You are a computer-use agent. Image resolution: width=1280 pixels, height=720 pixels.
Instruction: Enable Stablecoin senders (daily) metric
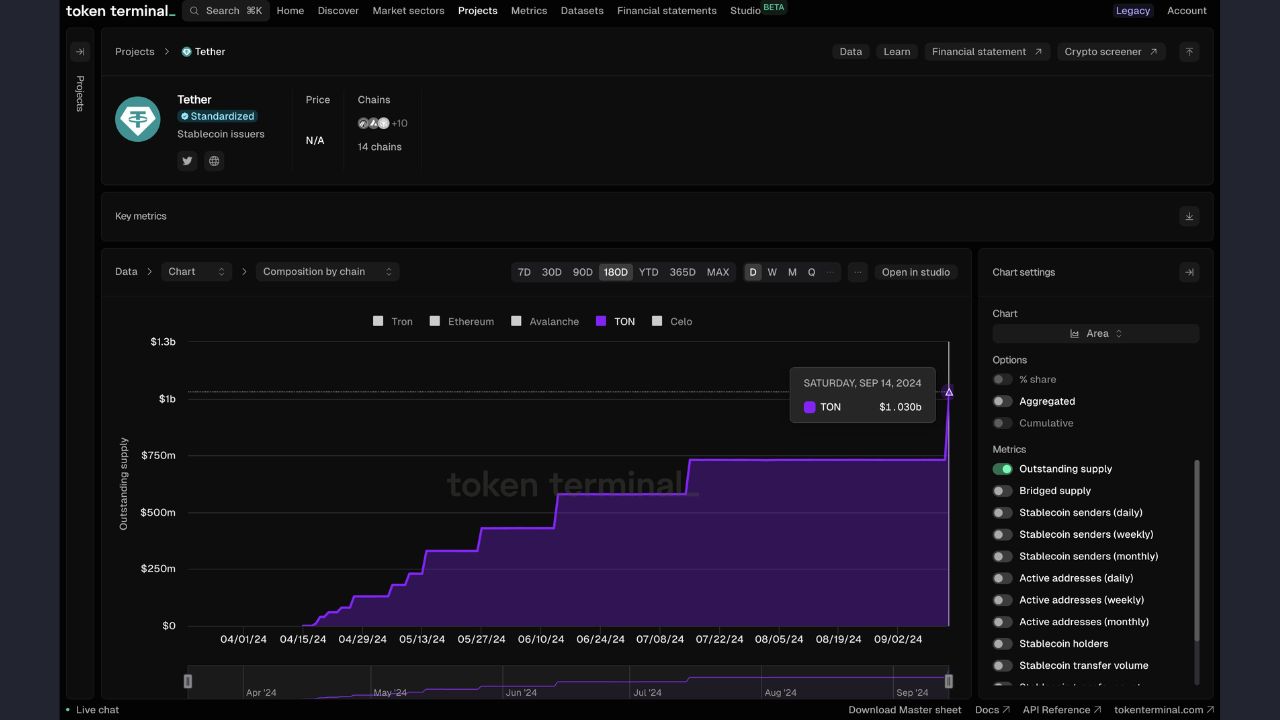pyautogui.click(x=1002, y=513)
